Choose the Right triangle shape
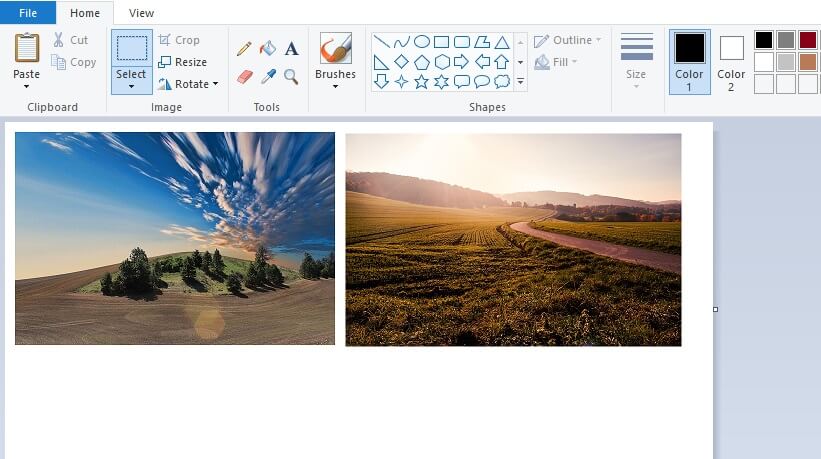 [381, 62]
